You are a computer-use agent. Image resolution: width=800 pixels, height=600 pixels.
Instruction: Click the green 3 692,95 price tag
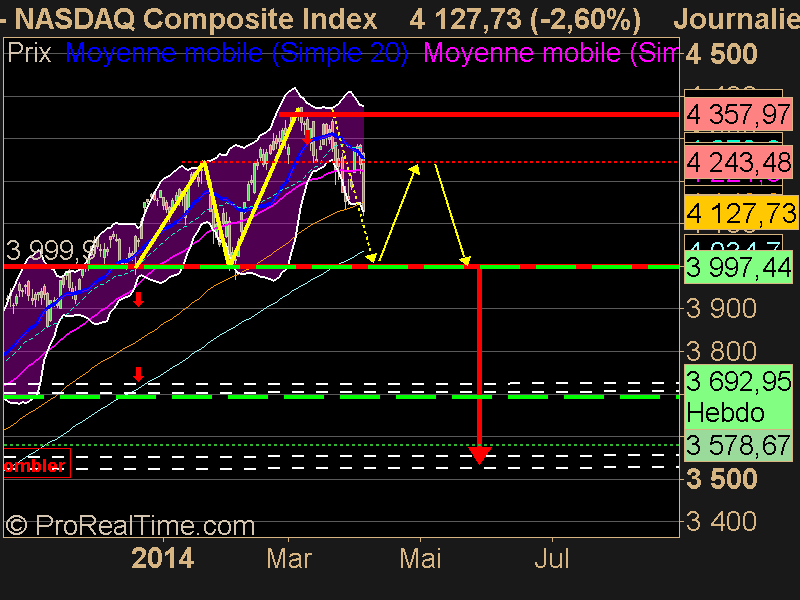[x=738, y=381]
